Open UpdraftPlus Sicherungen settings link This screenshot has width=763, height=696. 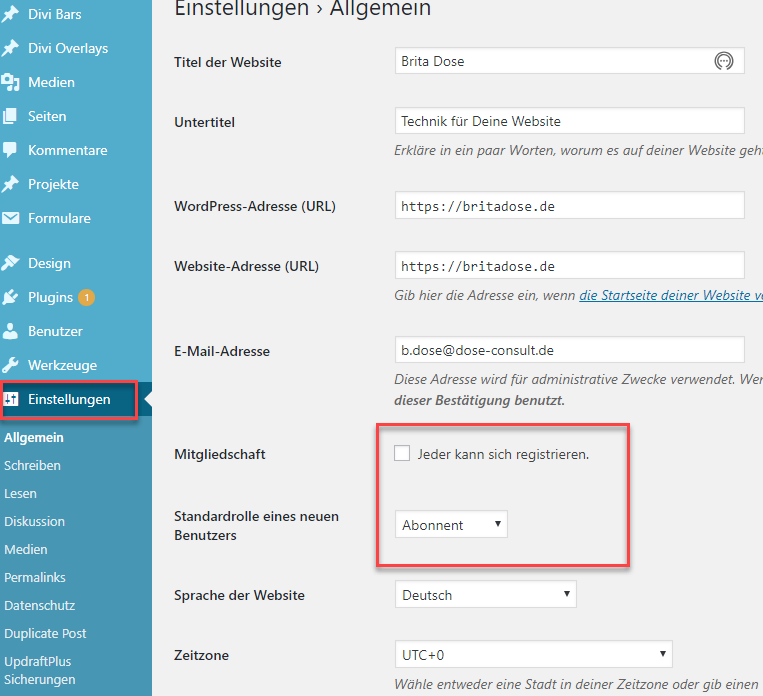point(39,670)
